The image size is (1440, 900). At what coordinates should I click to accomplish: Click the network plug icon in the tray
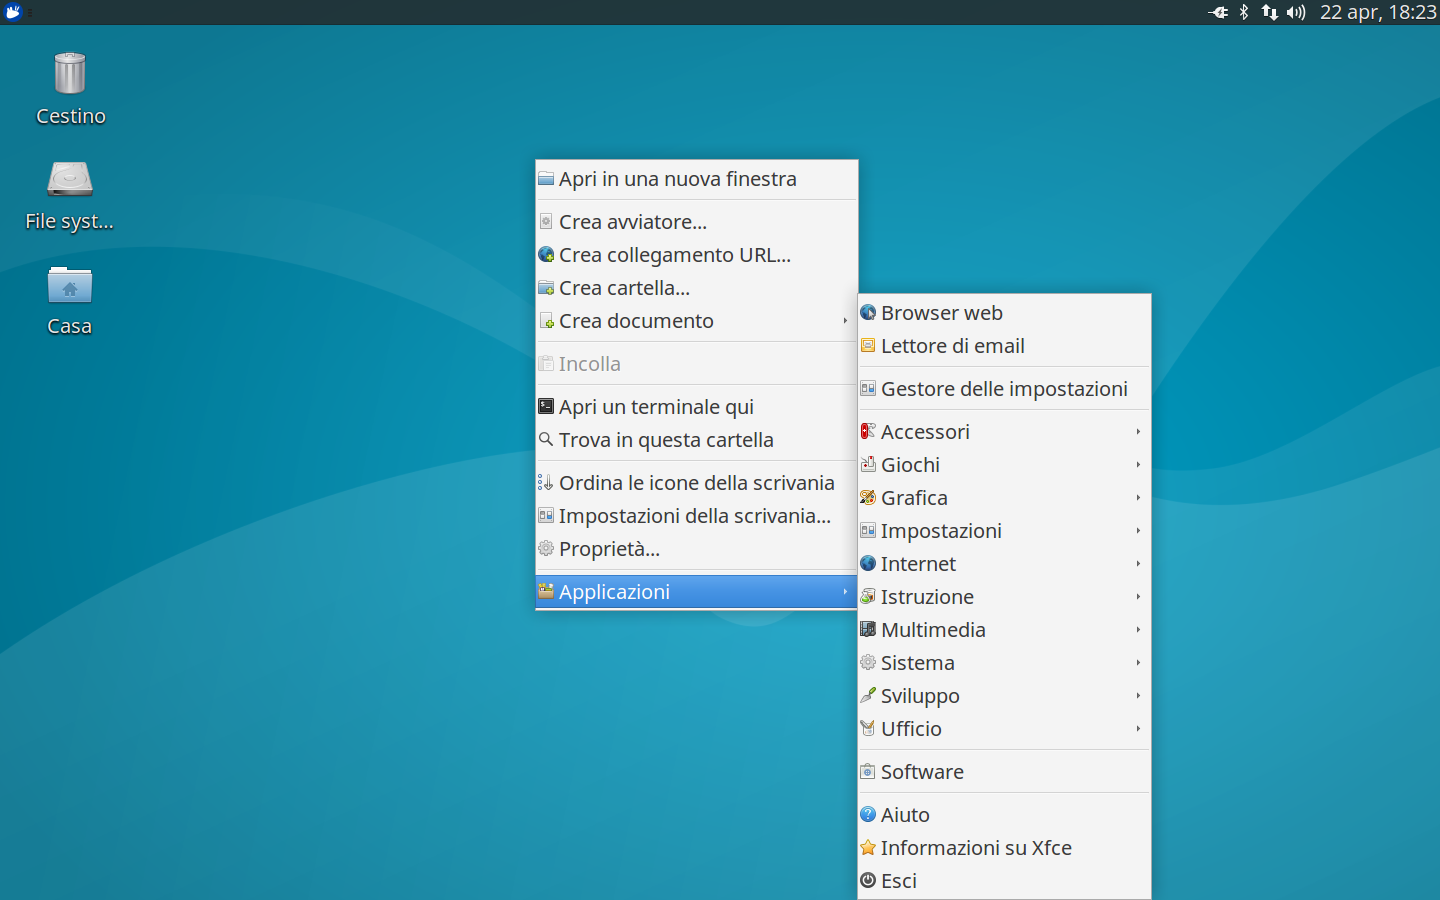[1218, 13]
